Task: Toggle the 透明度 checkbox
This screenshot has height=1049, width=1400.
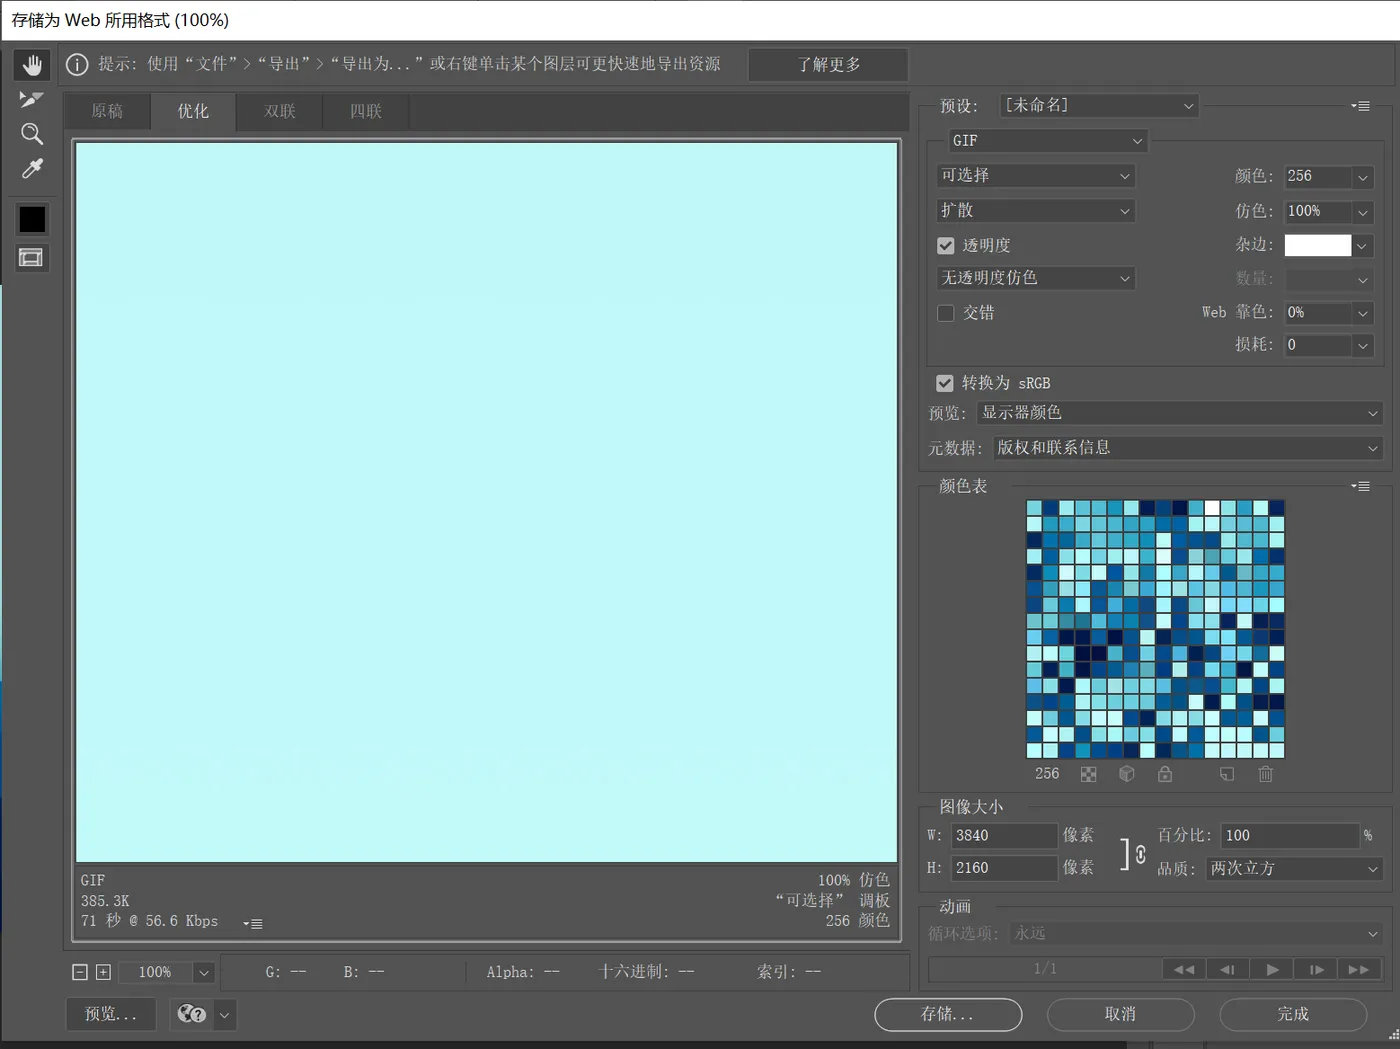Action: [945, 246]
